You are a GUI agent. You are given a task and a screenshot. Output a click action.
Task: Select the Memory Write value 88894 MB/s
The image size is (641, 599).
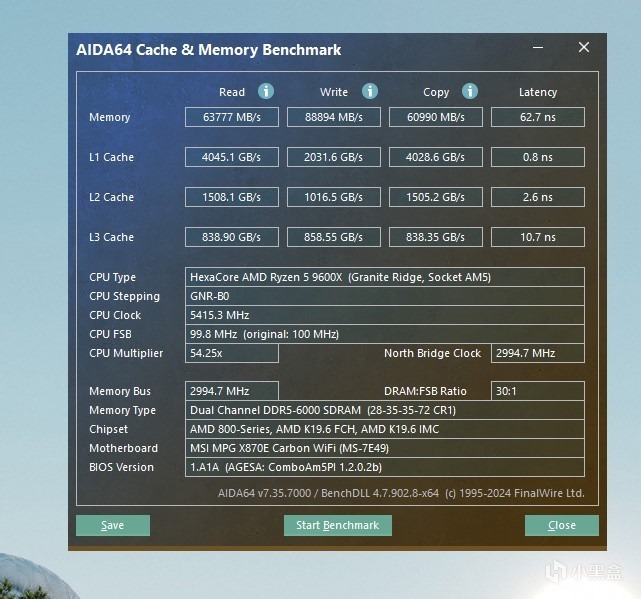[334, 117]
